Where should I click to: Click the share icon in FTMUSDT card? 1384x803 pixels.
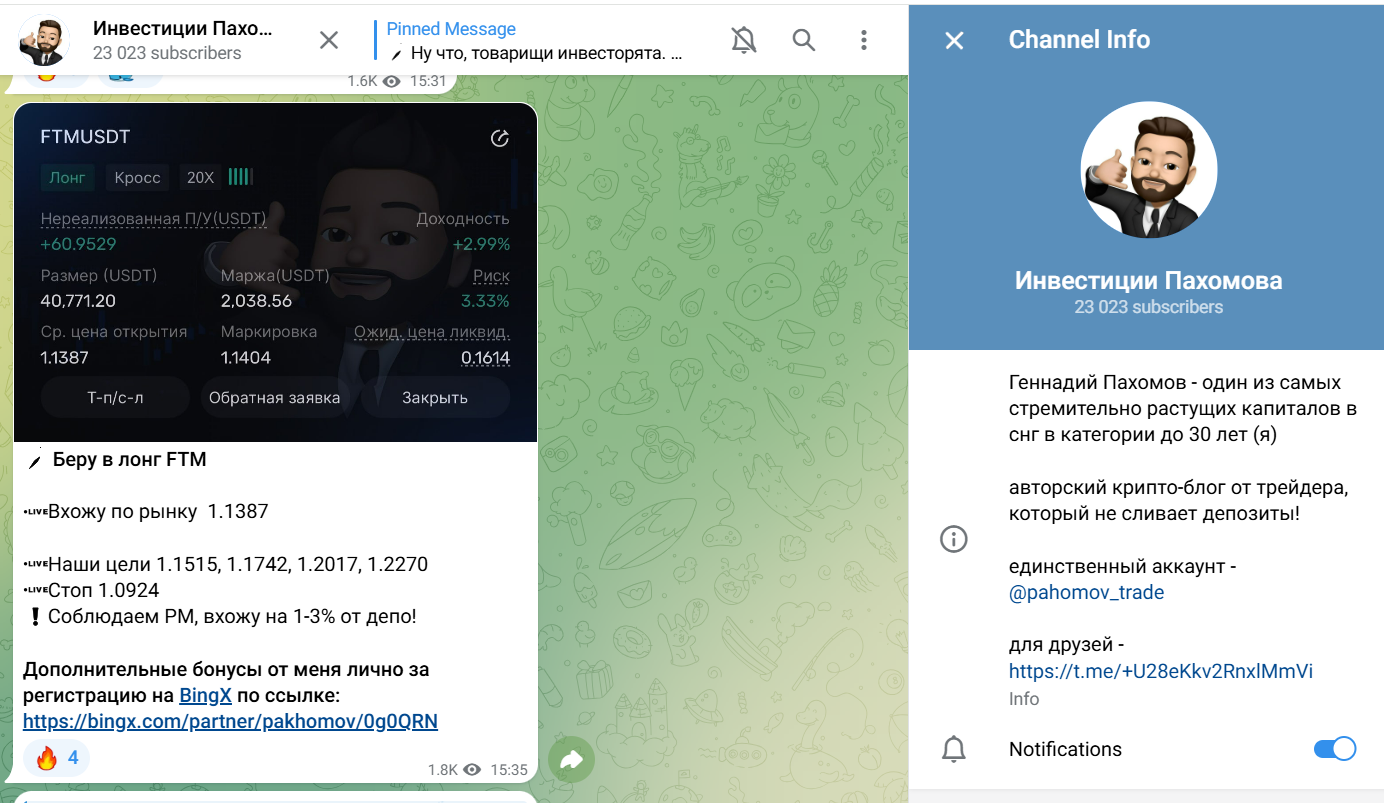[500, 138]
